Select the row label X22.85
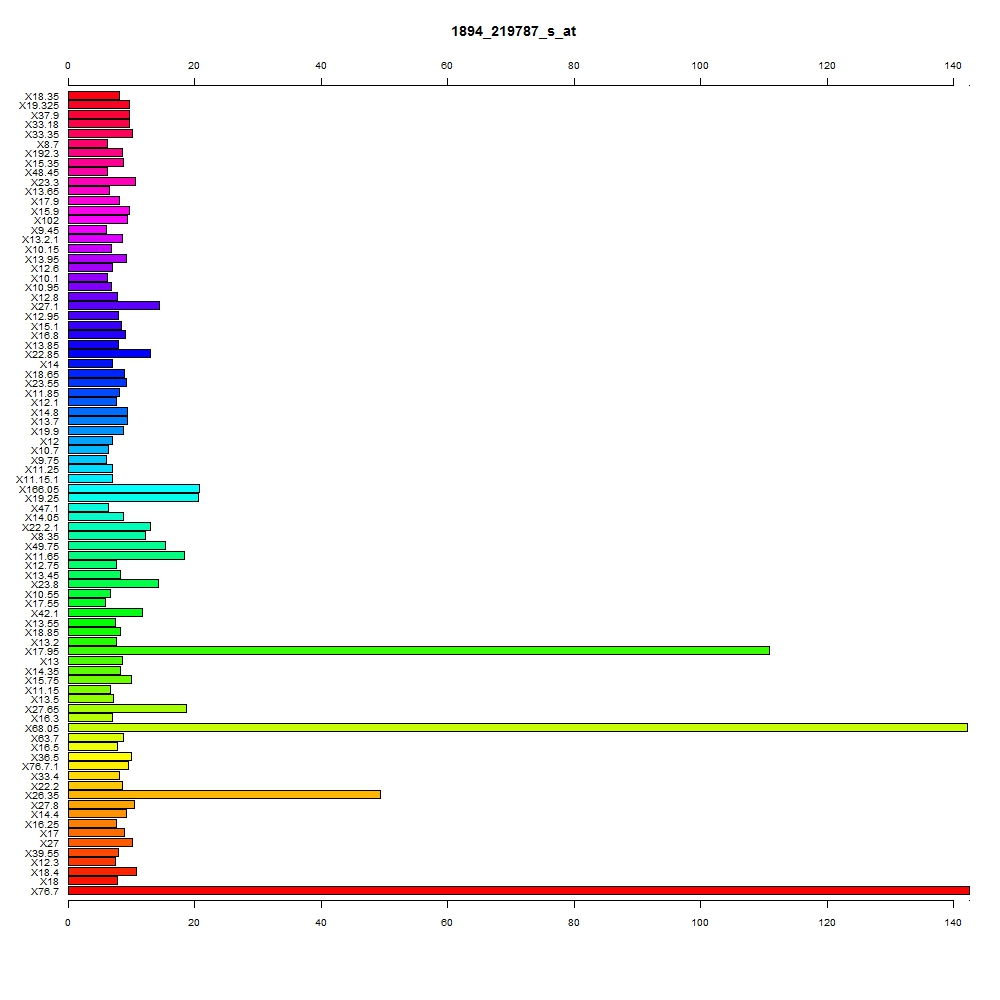Viewport: 1000px width, 1000px height. 41,354
